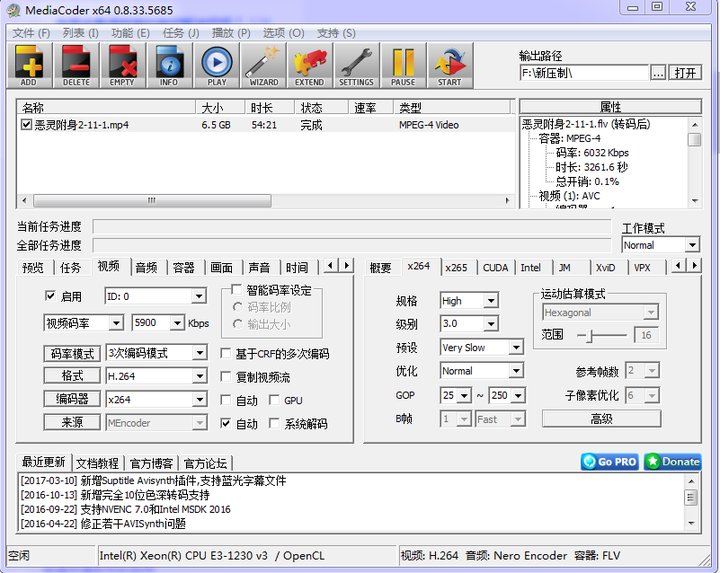
Task: Open the 5900 Kbps bitrate dropdown
Action: click(158, 323)
